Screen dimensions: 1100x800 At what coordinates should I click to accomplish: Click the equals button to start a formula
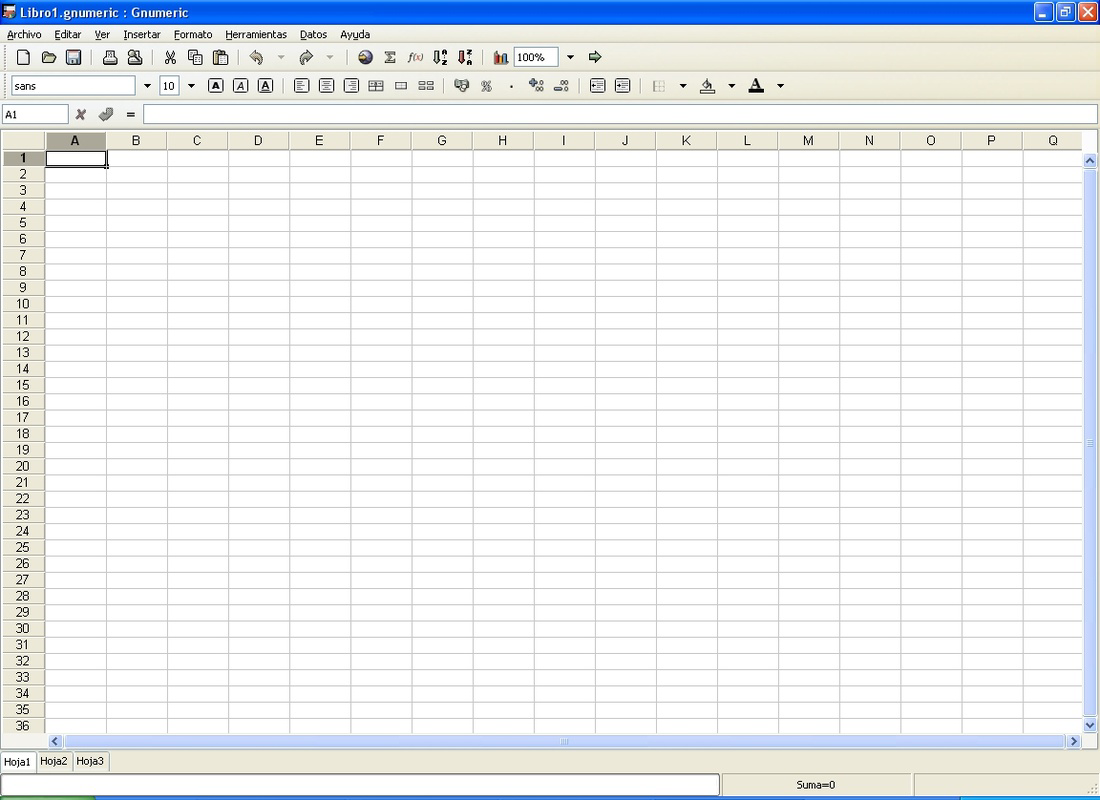point(131,114)
